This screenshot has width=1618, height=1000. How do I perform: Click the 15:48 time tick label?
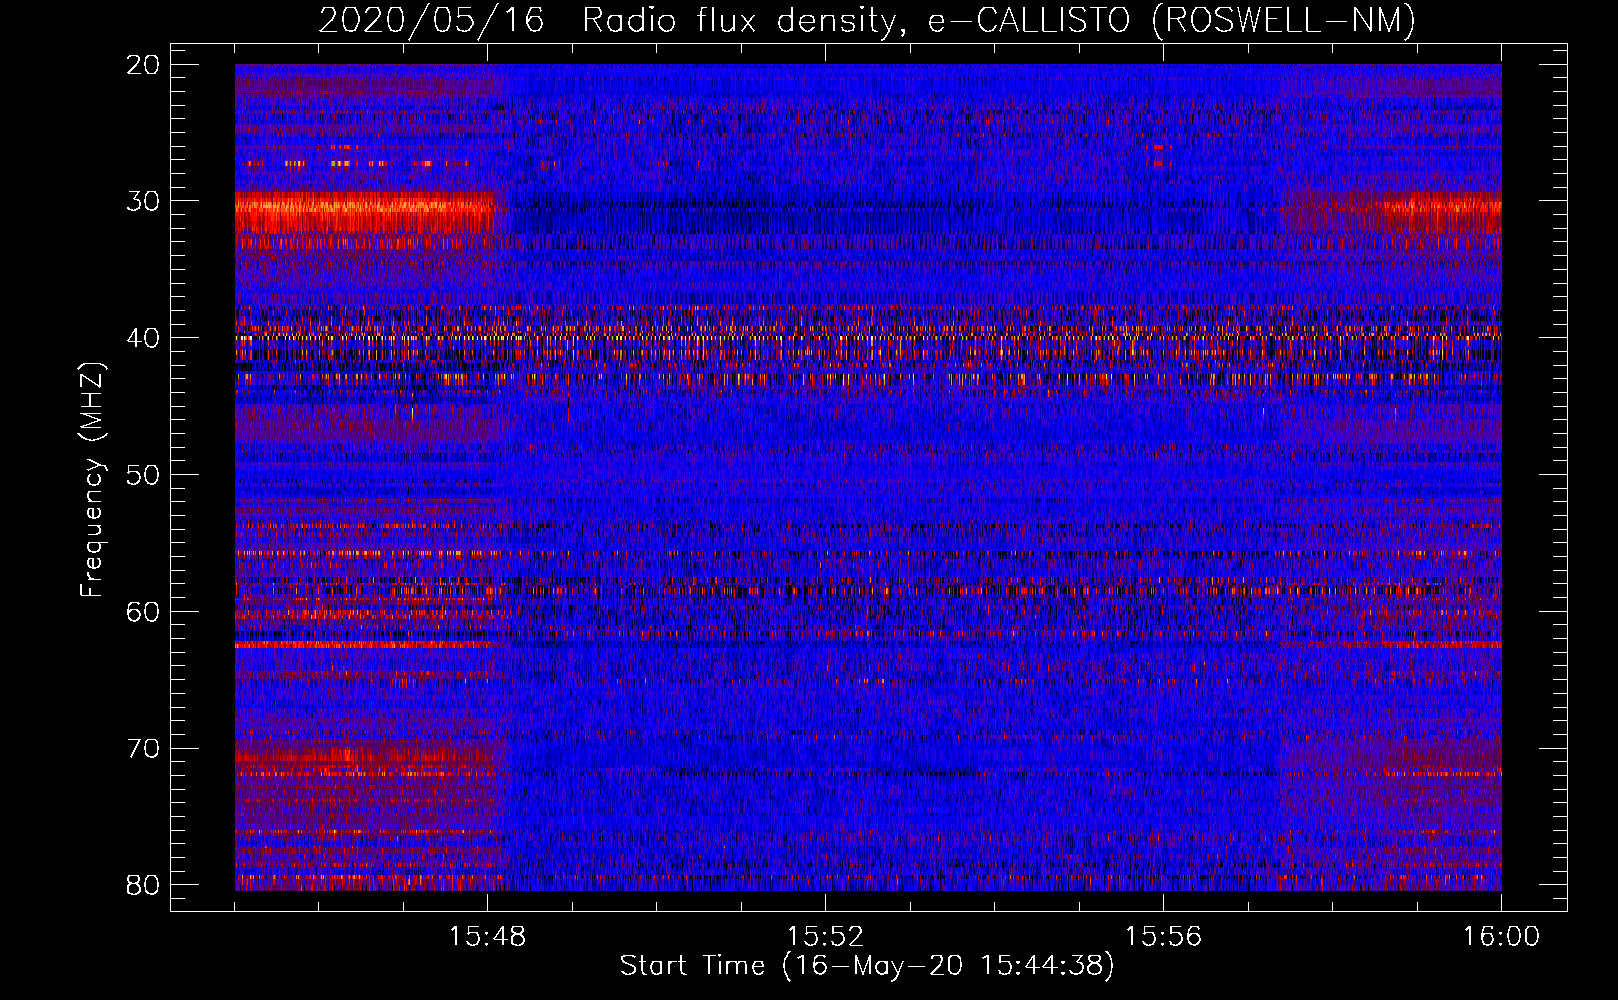[x=488, y=937]
